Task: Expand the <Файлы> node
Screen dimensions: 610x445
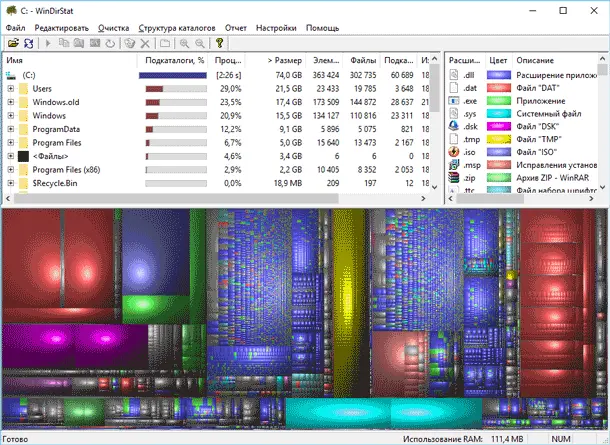Action: (x=11, y=156)
